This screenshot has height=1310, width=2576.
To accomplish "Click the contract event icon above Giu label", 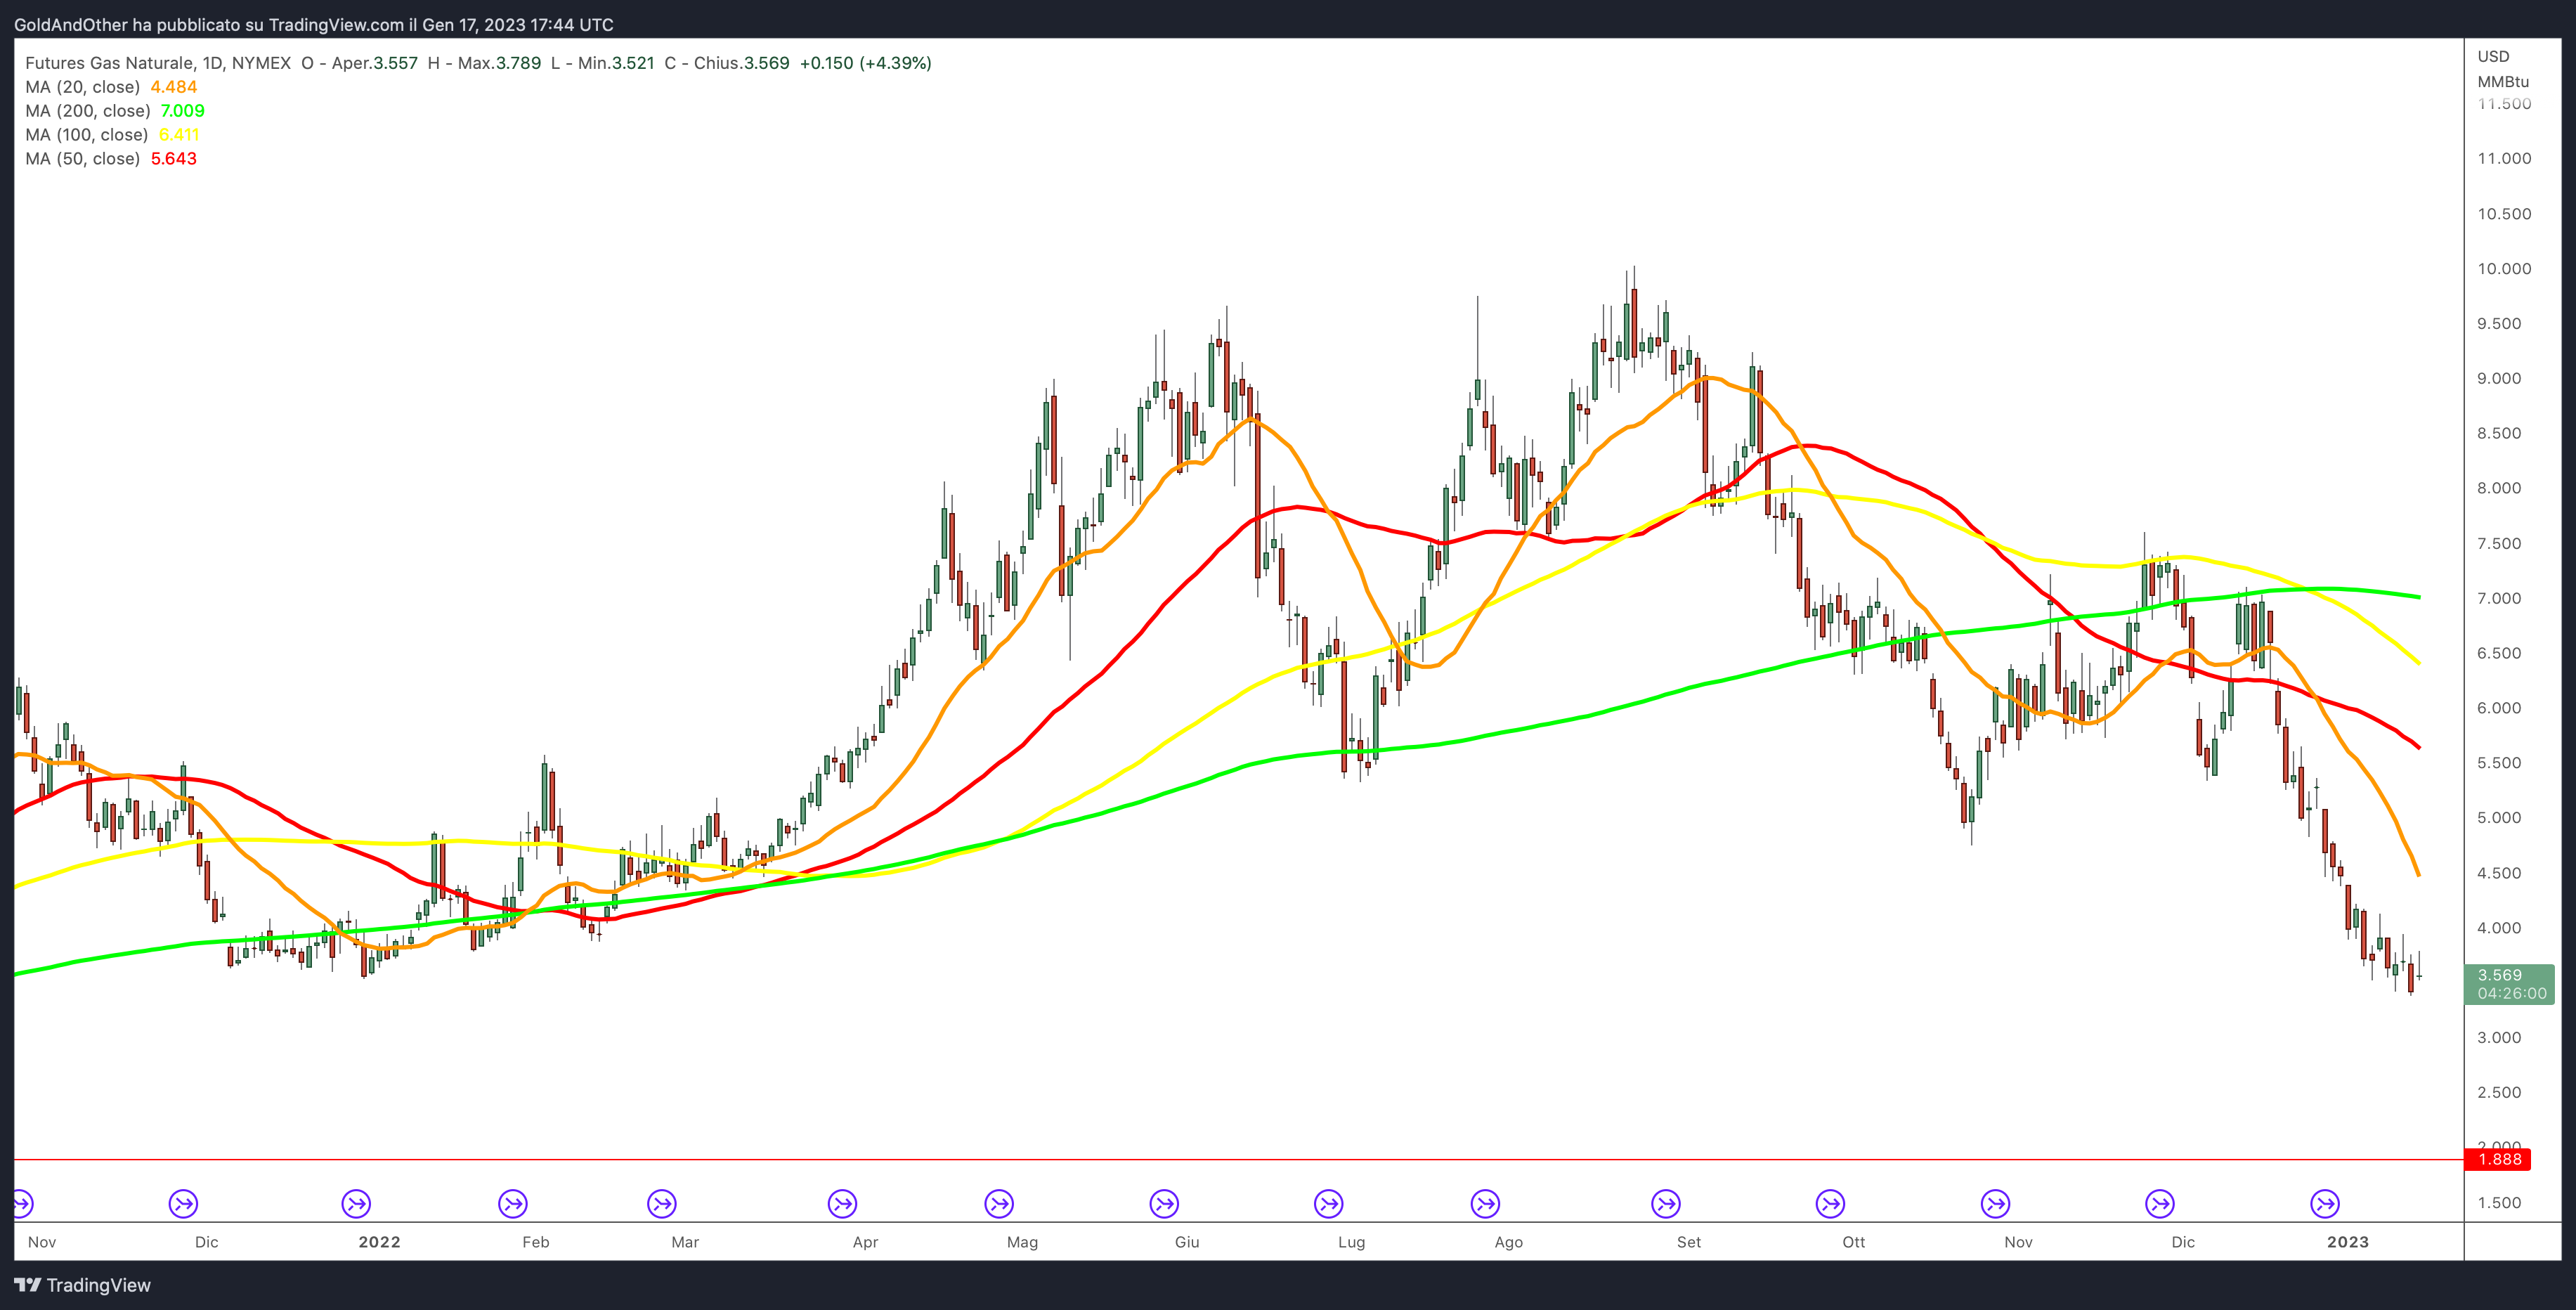I will [x=1164, y=1203].
